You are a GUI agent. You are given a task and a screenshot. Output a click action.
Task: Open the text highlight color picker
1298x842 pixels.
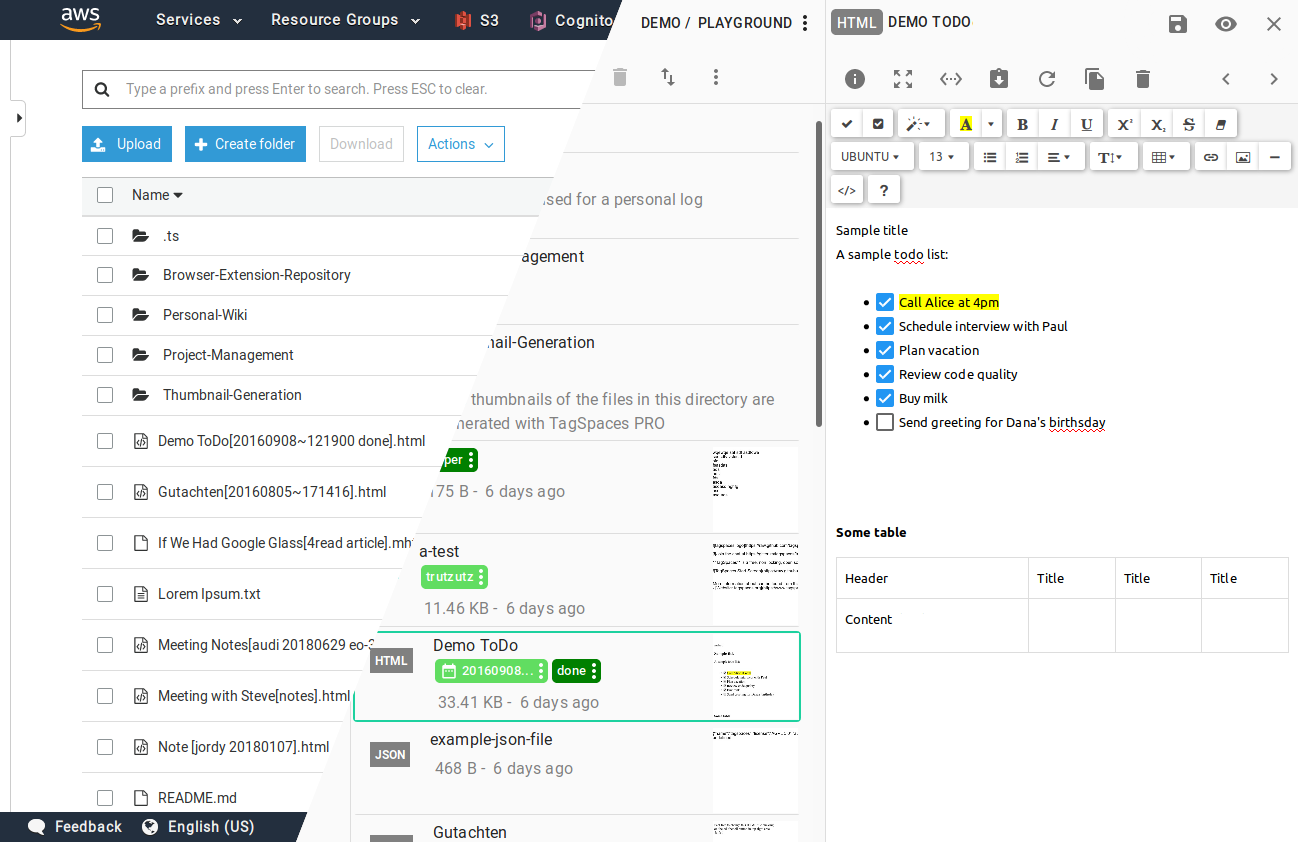[x=989, y=123]
